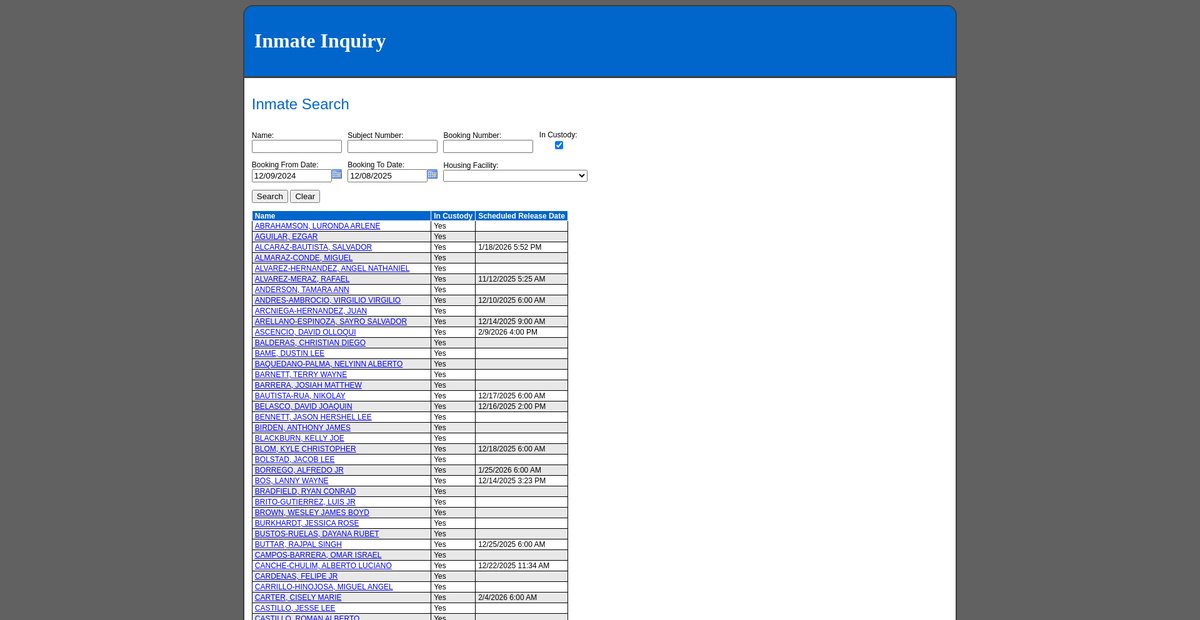
Task: Open calendar picker for Booking From Date
Action: pyautogui.click(x=337, y=174)
